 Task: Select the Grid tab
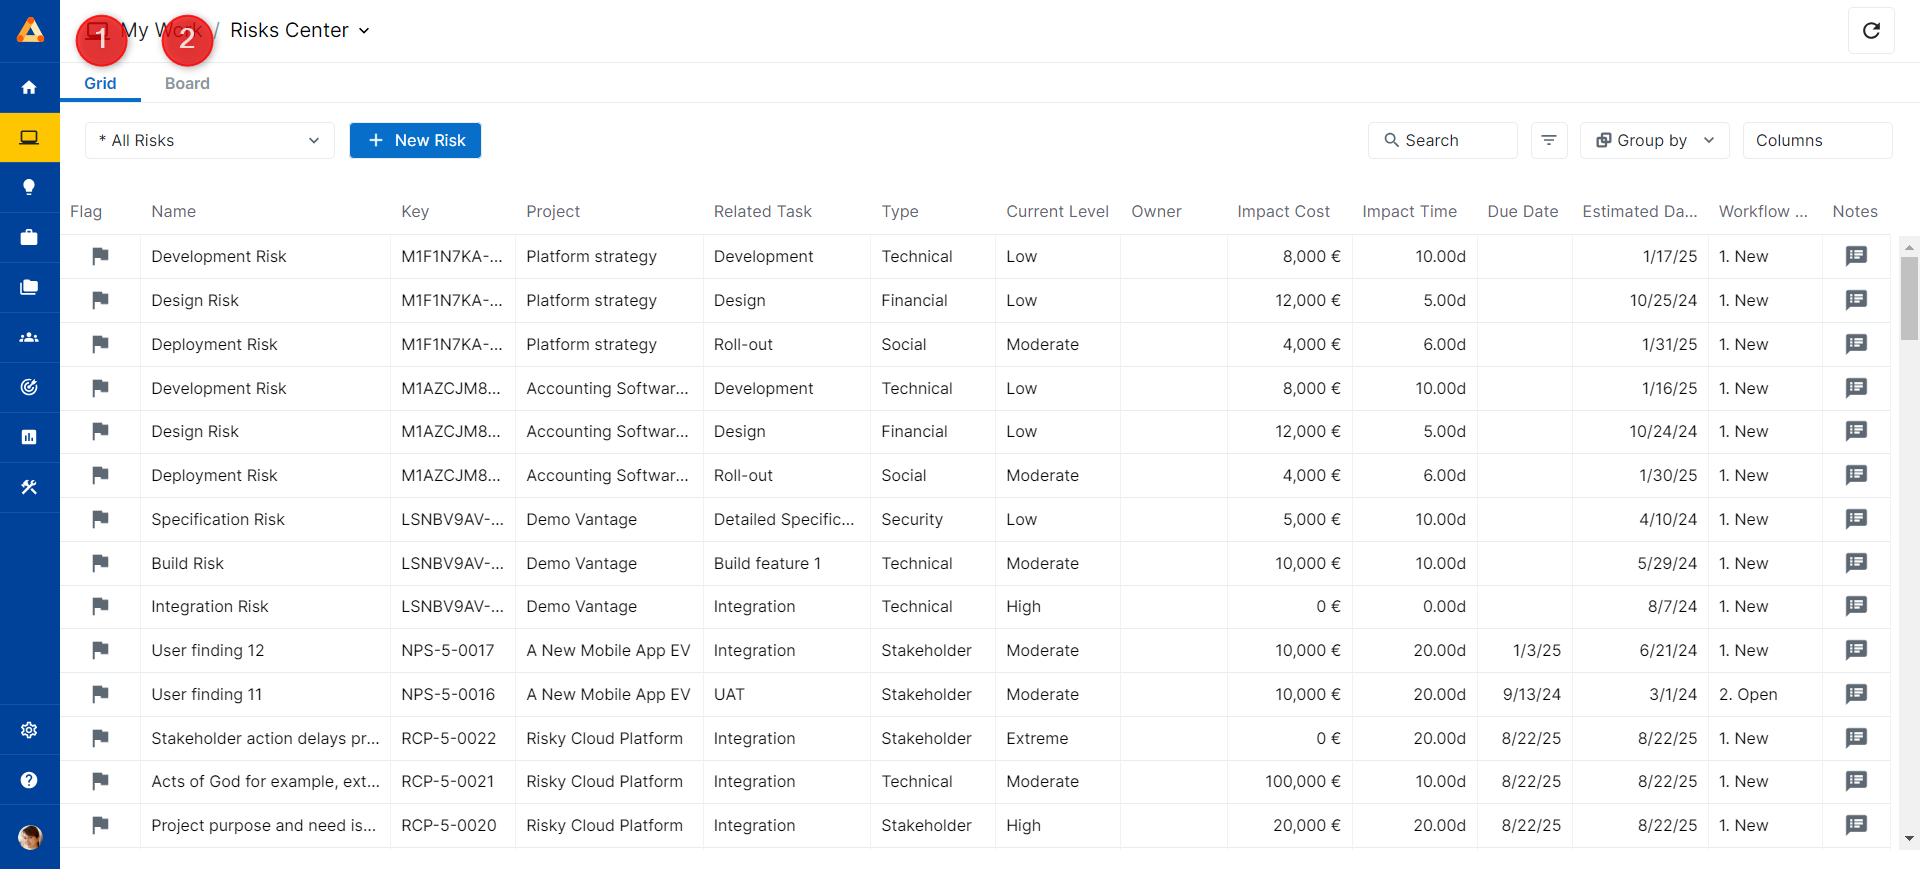[100, 83]
